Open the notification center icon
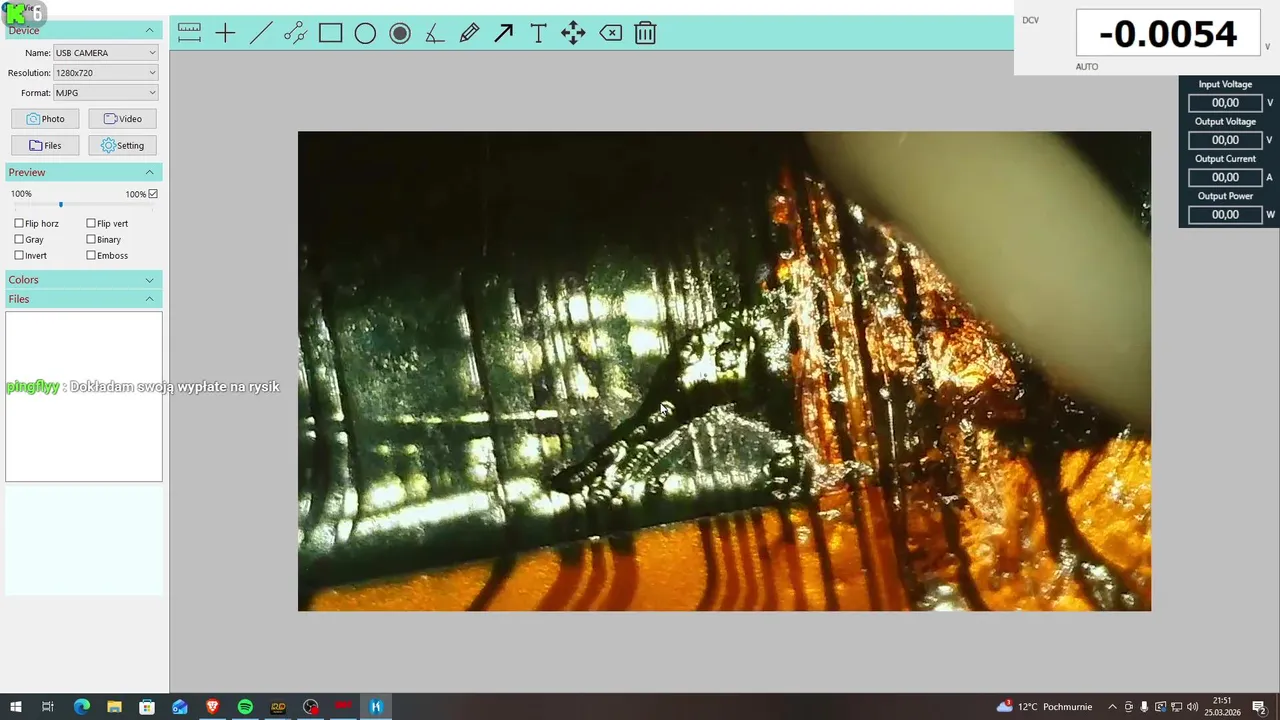Image resolution: width=1280 pixels, height=720 pixels. point(1259,707)
